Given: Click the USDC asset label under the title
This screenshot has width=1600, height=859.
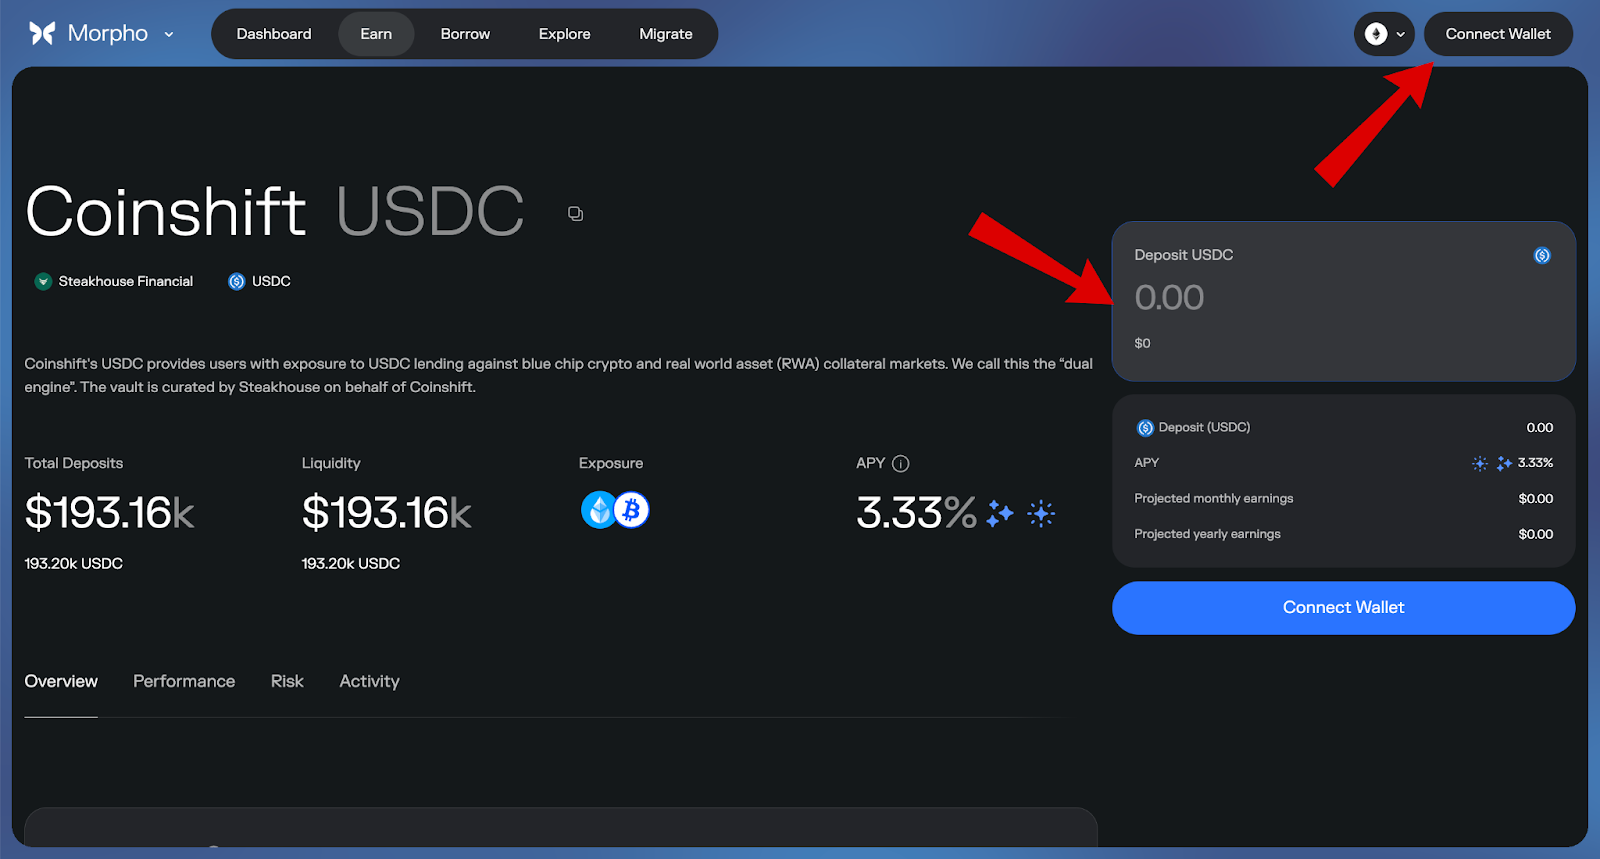Looking at the screenshot, I should point(271,282).
